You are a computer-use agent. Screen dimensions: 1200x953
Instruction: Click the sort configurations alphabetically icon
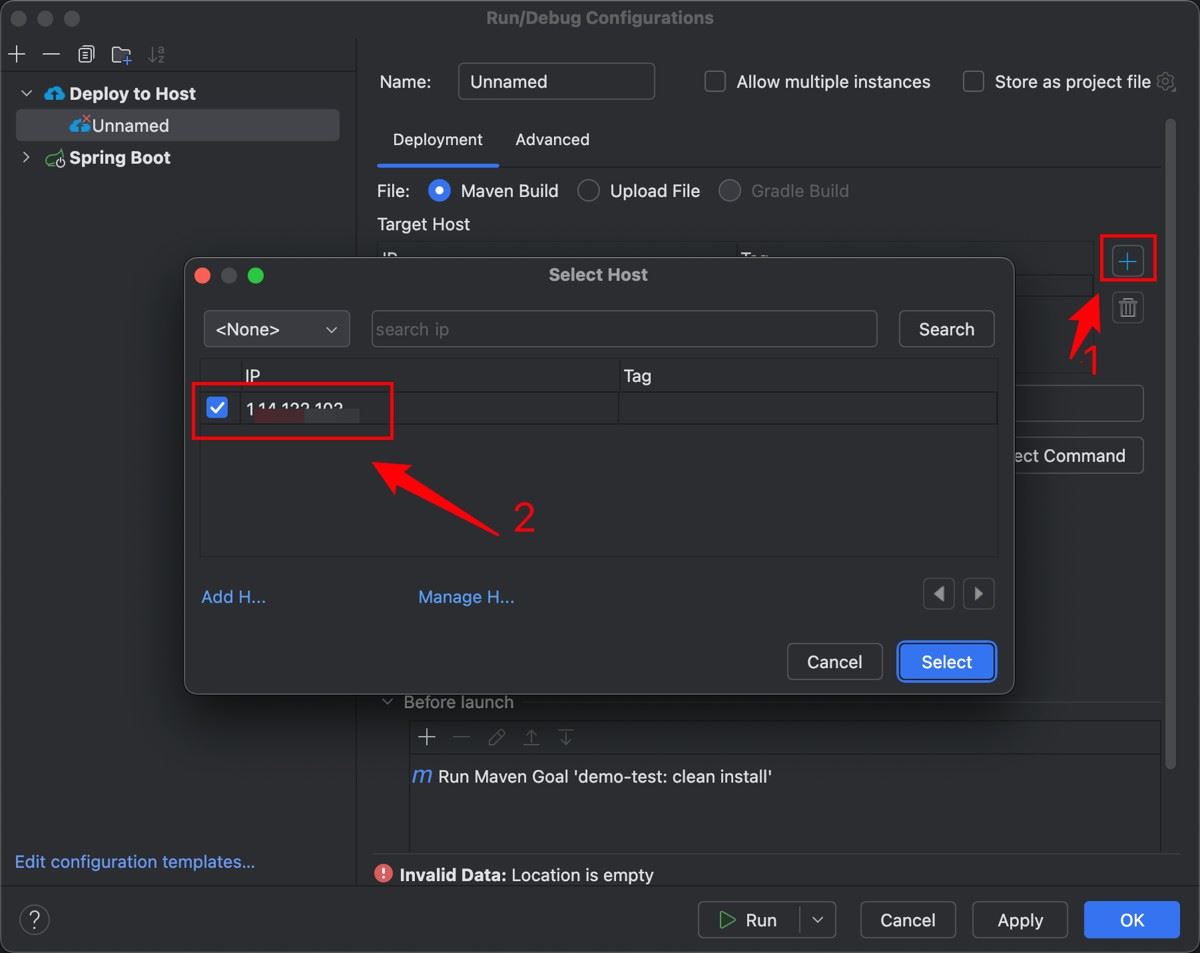156,54
